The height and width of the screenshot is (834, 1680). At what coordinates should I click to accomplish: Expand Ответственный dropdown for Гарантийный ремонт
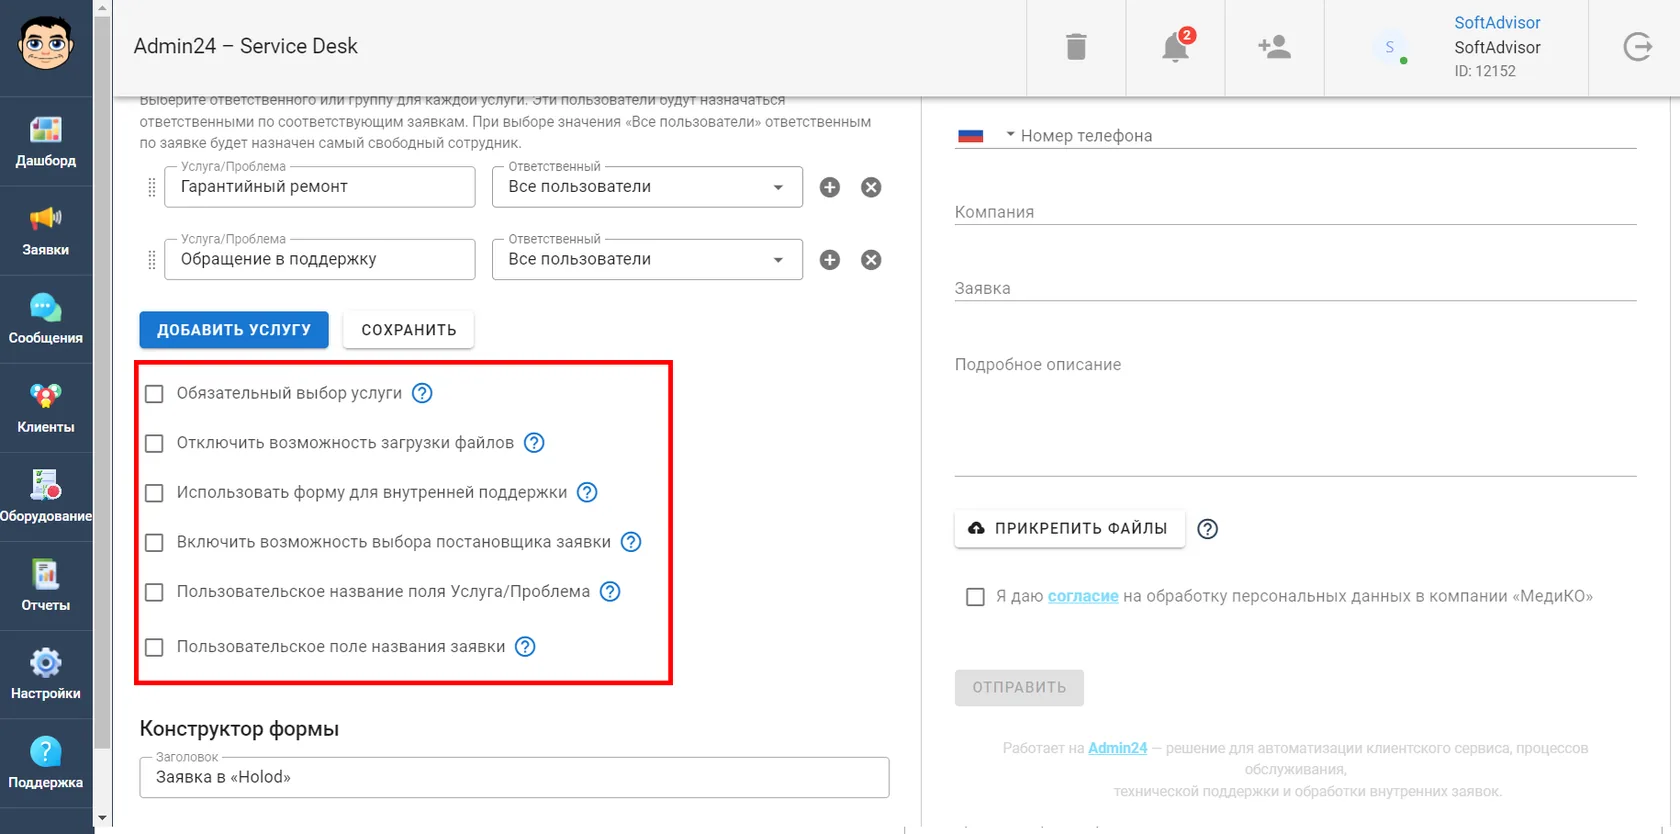[x=647, y=187]
